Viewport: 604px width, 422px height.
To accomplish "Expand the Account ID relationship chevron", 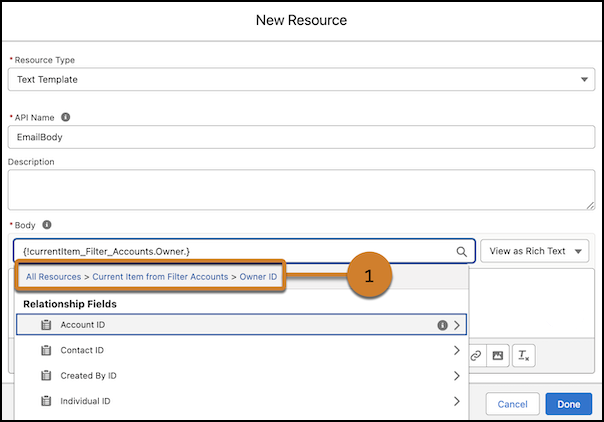I will 457,325.
